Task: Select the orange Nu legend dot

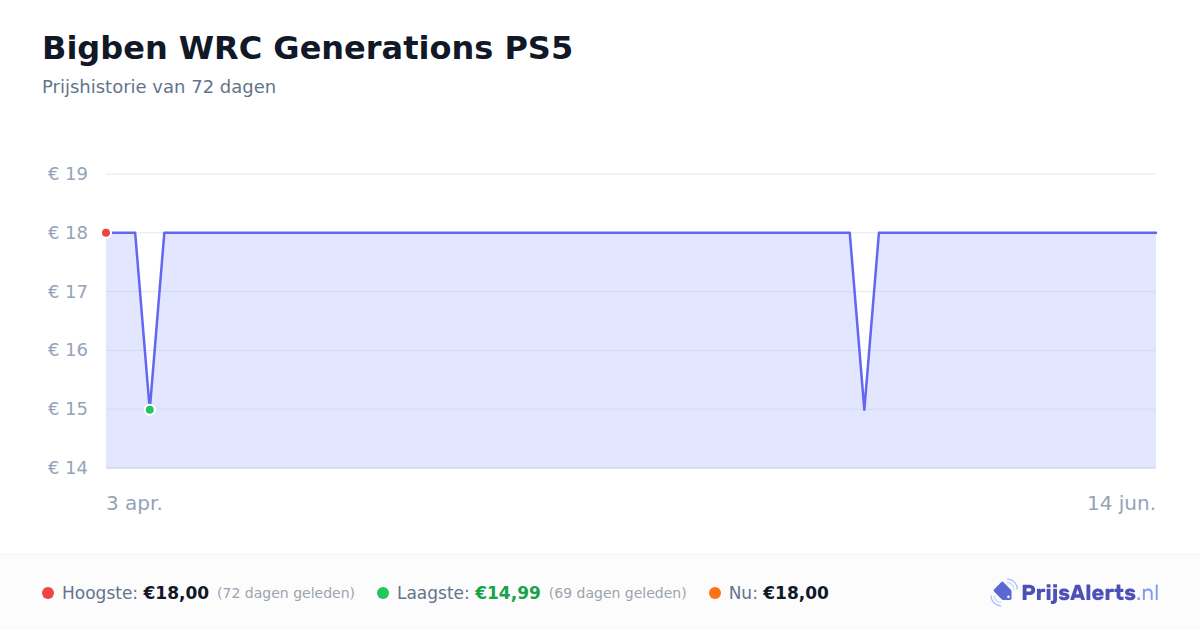Action: [715, 593]
